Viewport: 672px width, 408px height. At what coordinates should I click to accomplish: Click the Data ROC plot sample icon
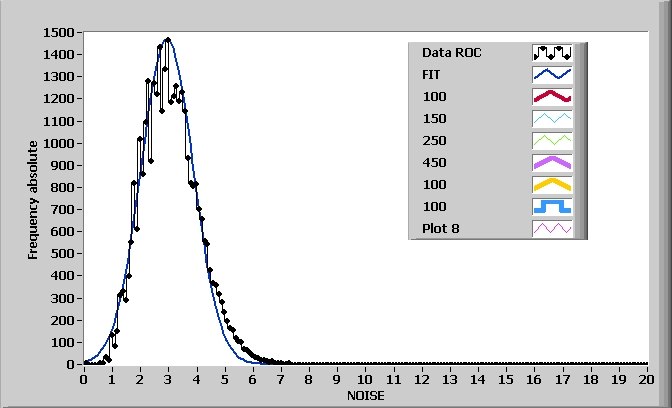pyautogui.click(x=552, y=52)
